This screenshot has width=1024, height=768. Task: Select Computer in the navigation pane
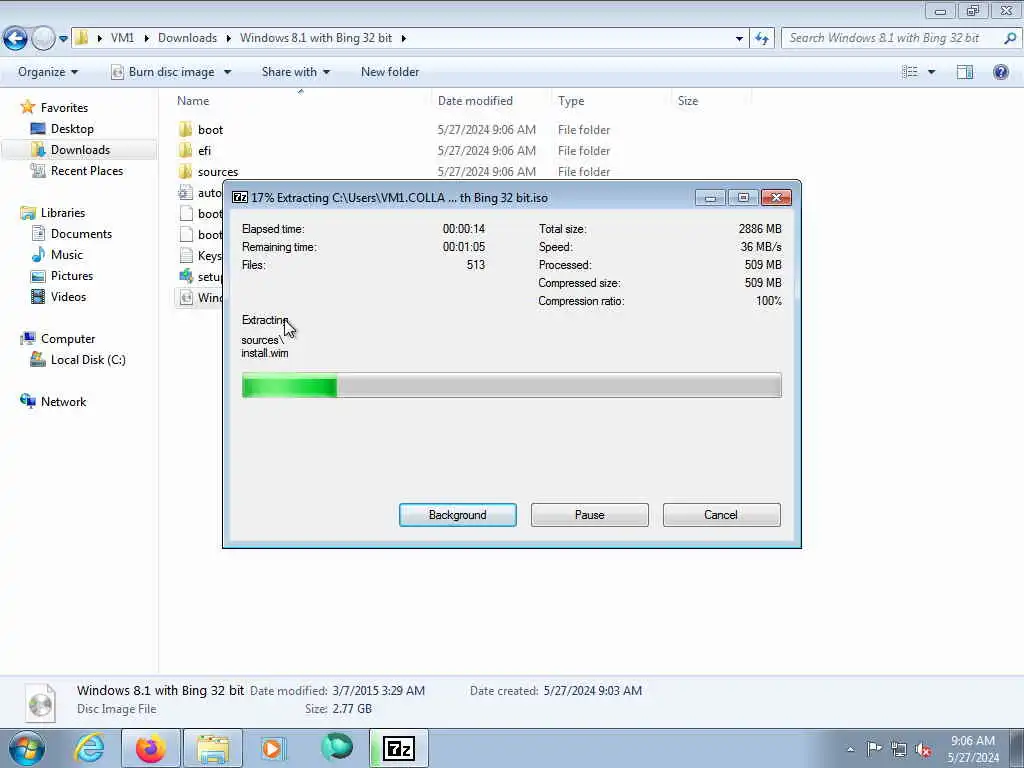[x=68, y=339]
